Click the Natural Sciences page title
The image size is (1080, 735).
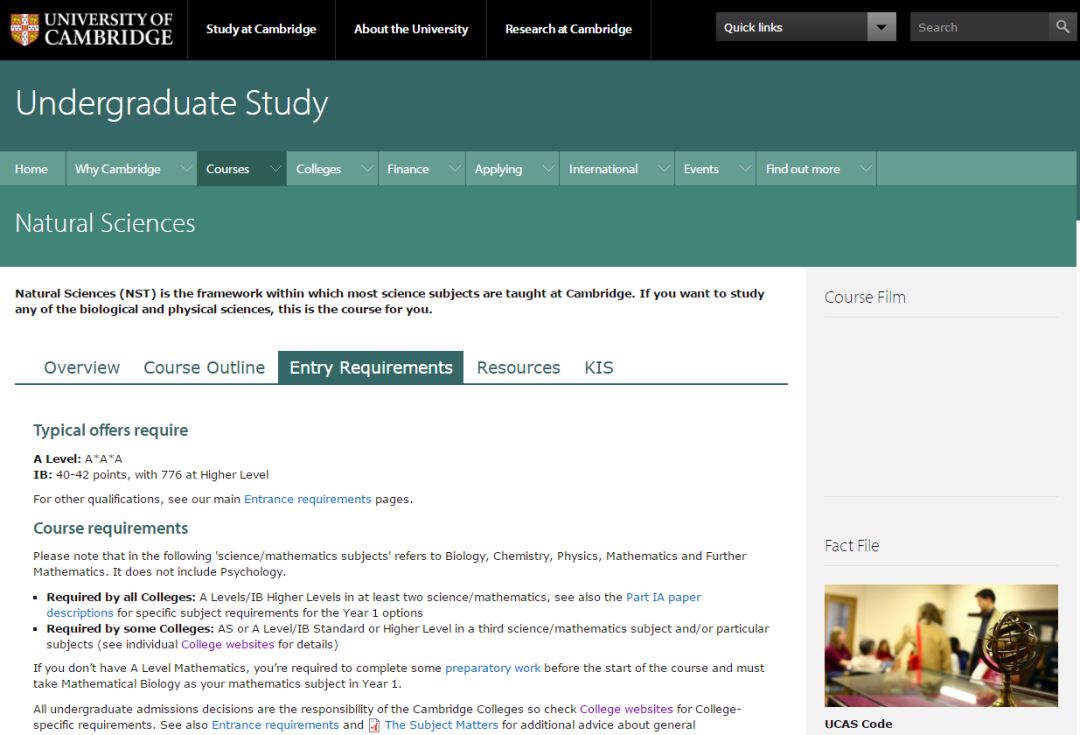pos(105,223)
